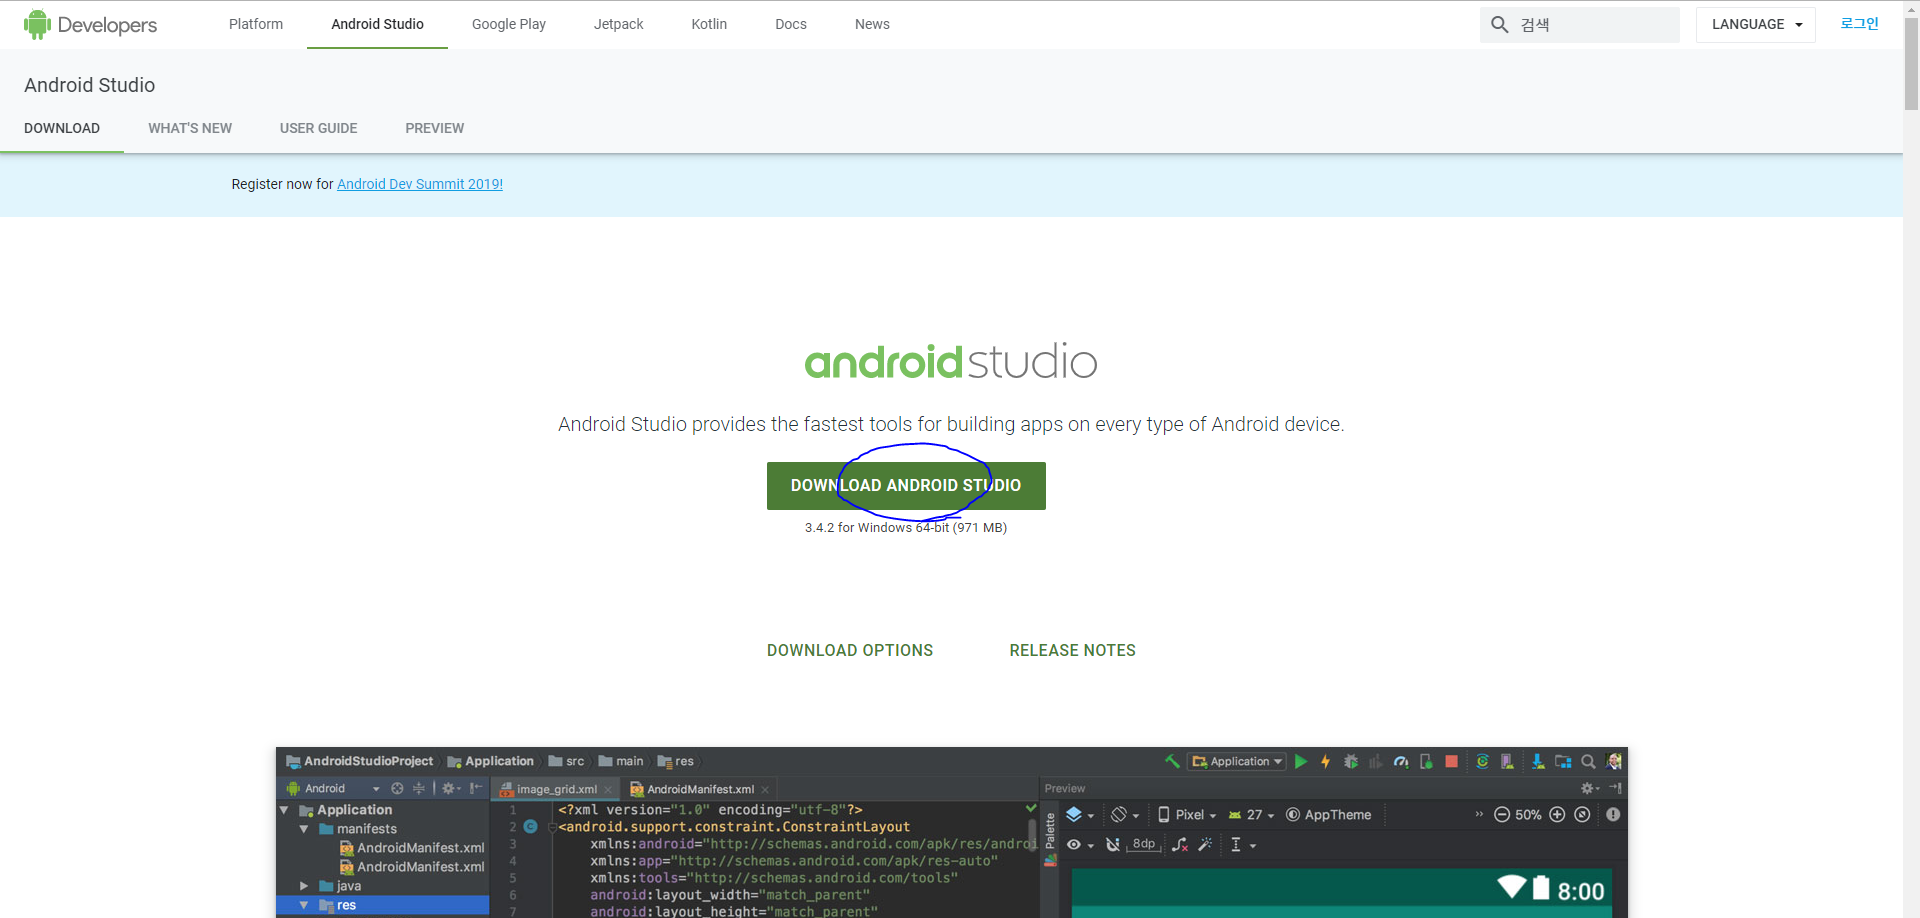Switch to the Kotlin tab
The width and height of the screenshot is (1920, 918).
coord(709,24)
